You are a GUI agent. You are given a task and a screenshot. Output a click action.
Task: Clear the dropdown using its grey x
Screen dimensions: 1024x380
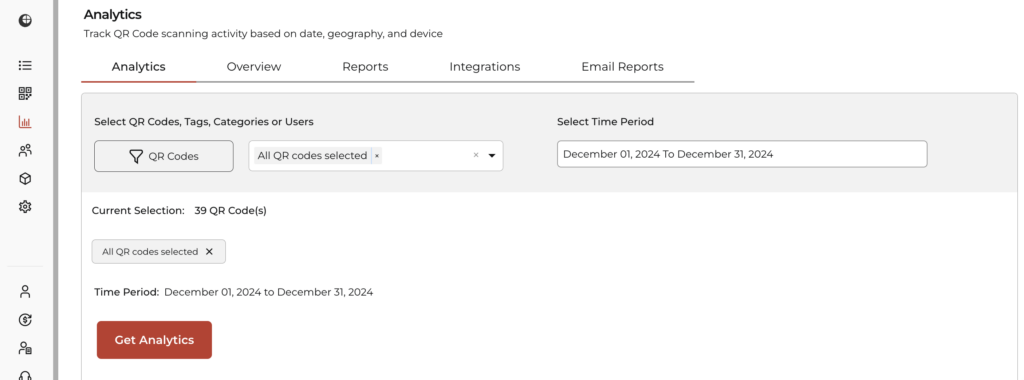[x=475, y=155]
